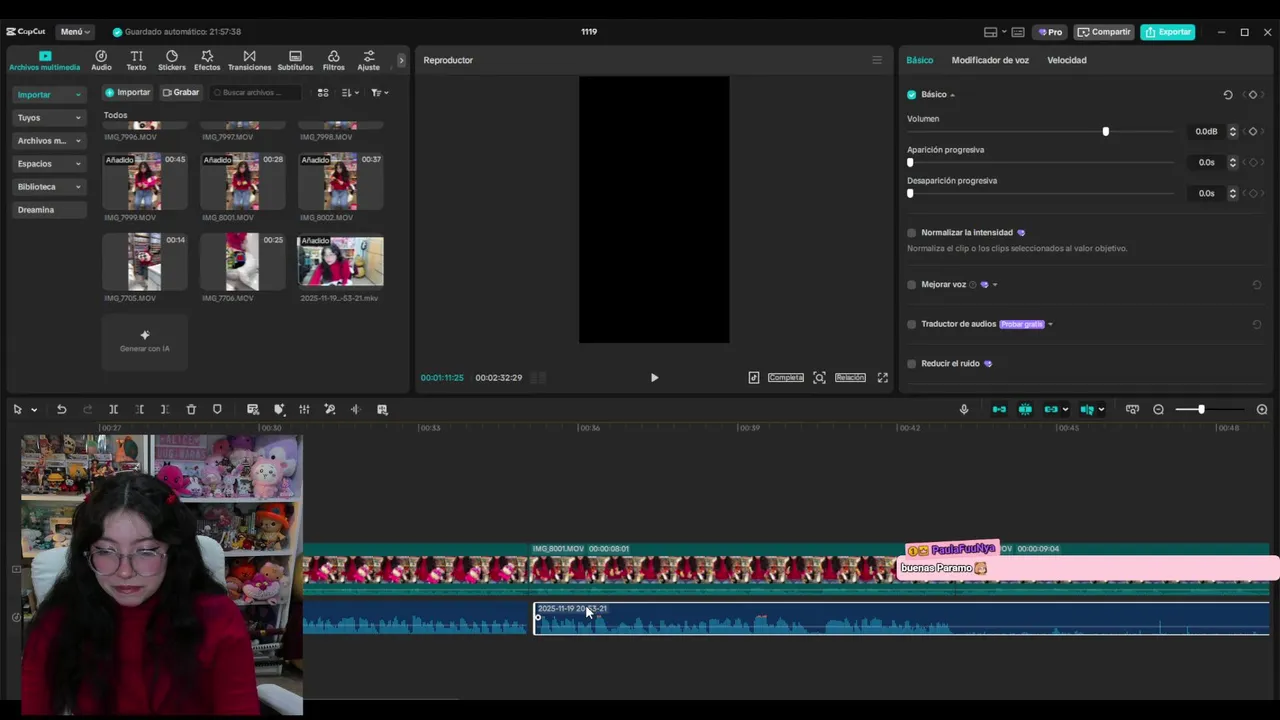Open the selection tool dropdown arrow

pyautogui.click(x=34, y=410)
